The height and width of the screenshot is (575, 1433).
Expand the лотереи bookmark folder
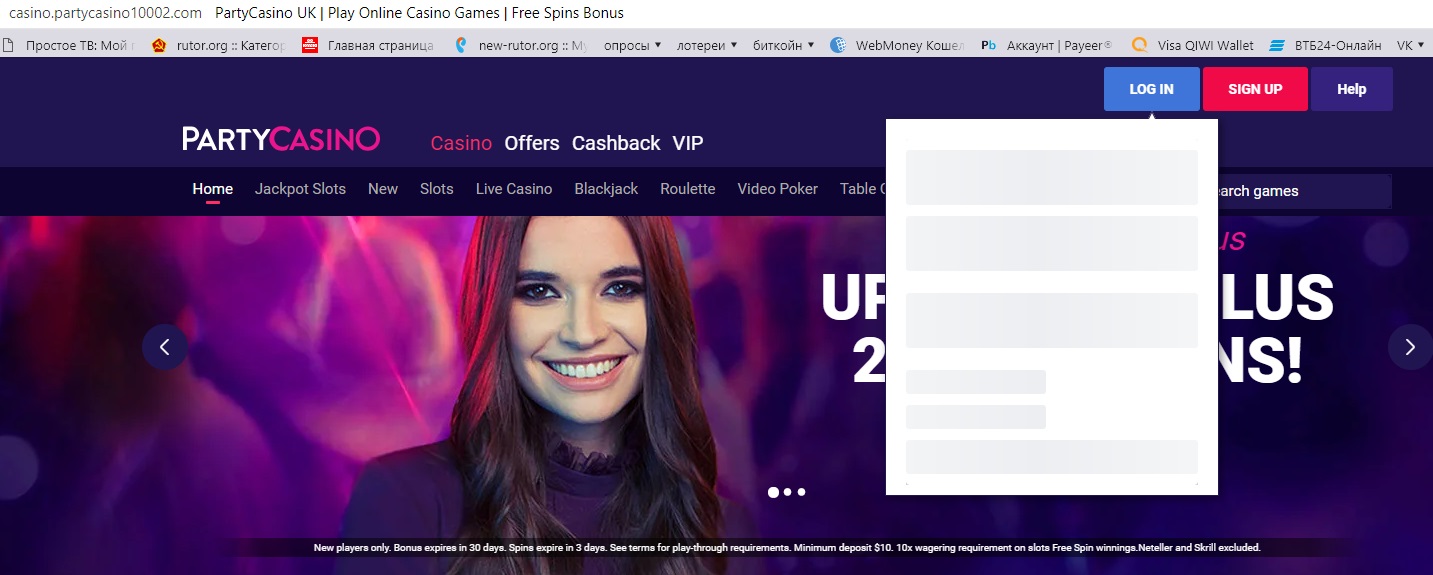pos(707,45)
